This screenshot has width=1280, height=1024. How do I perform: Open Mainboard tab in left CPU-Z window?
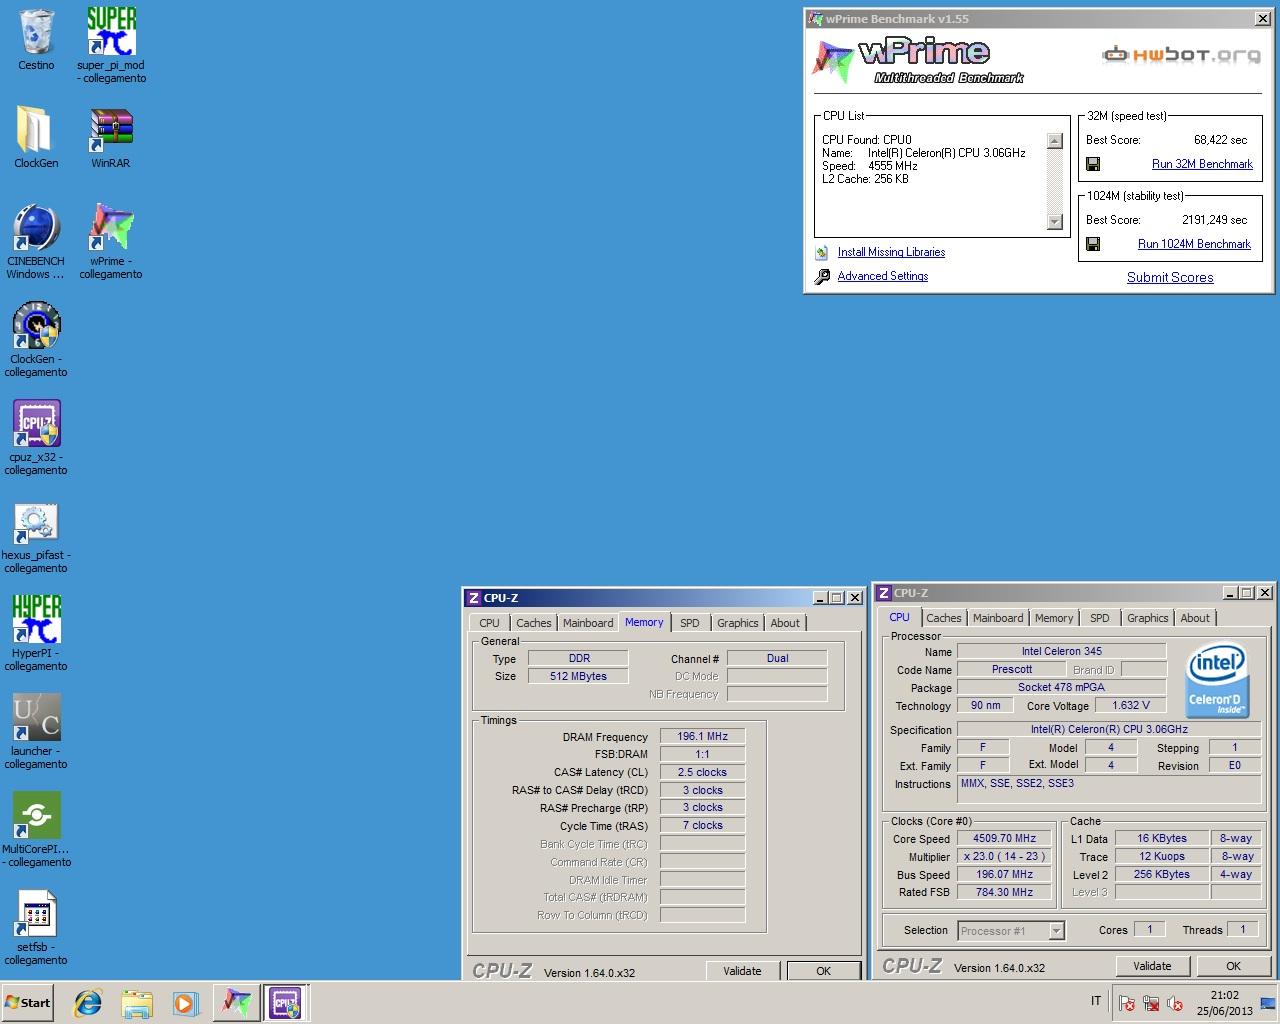coord(588,623)
